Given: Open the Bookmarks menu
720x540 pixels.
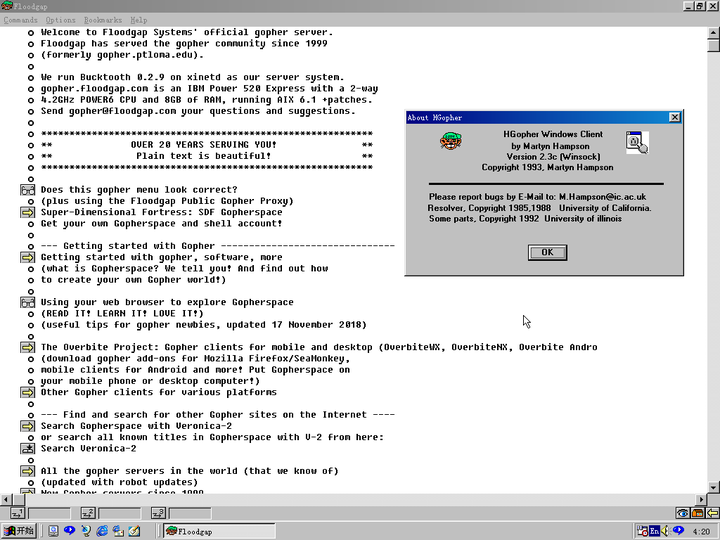Looking at the screenshot, I should [102, 20].
